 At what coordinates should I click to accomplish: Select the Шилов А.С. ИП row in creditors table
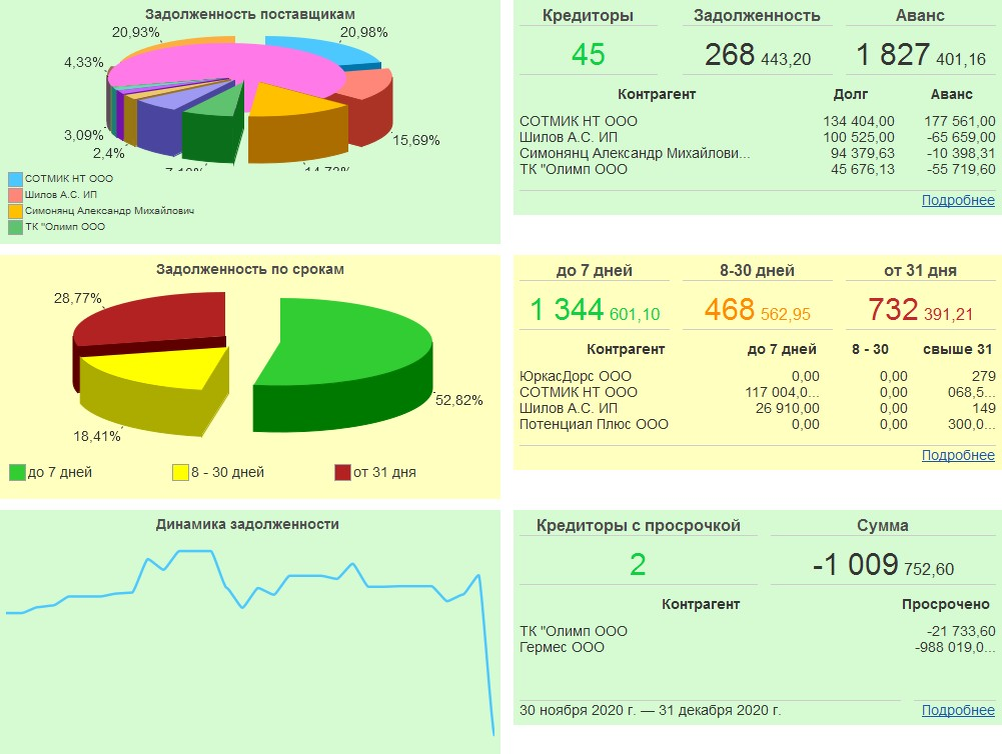(x=757, y=137)
